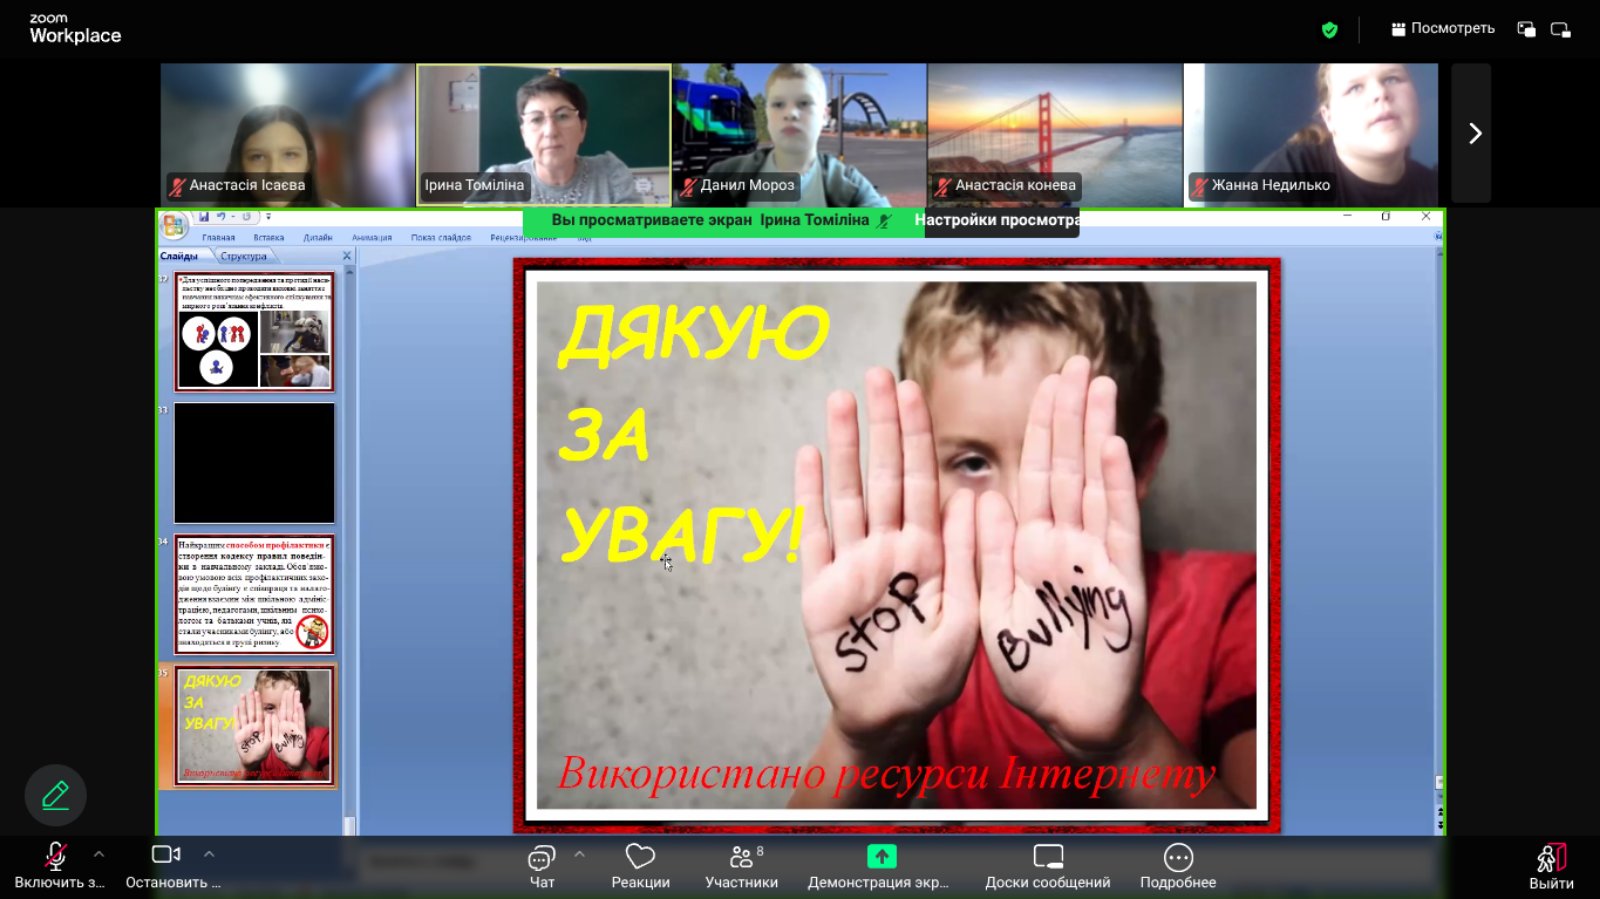This screenshot has width=1600, height=899.
Task: Click the green share screen icon
Action: point(881,857)
